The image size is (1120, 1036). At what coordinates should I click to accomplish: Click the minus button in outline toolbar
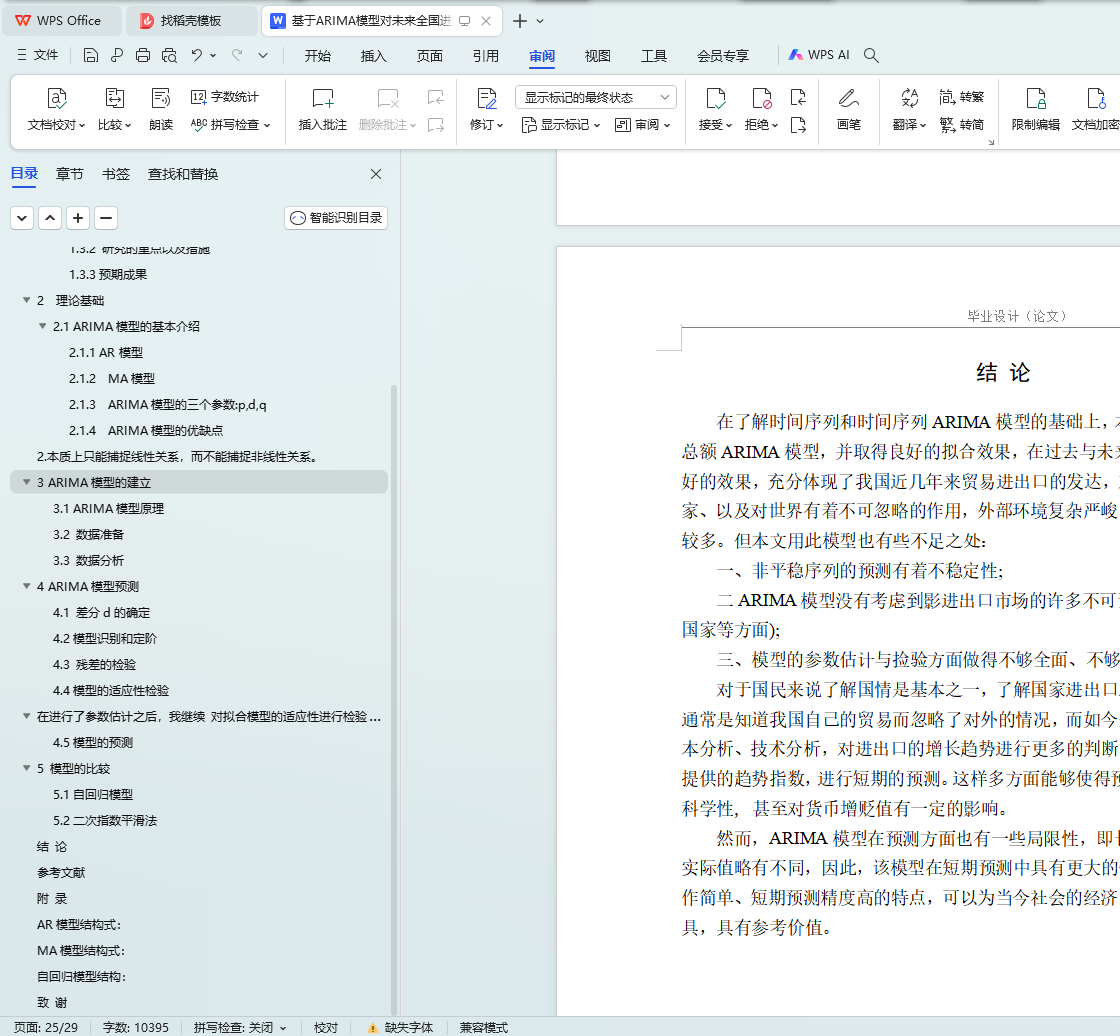click(106, 218)
